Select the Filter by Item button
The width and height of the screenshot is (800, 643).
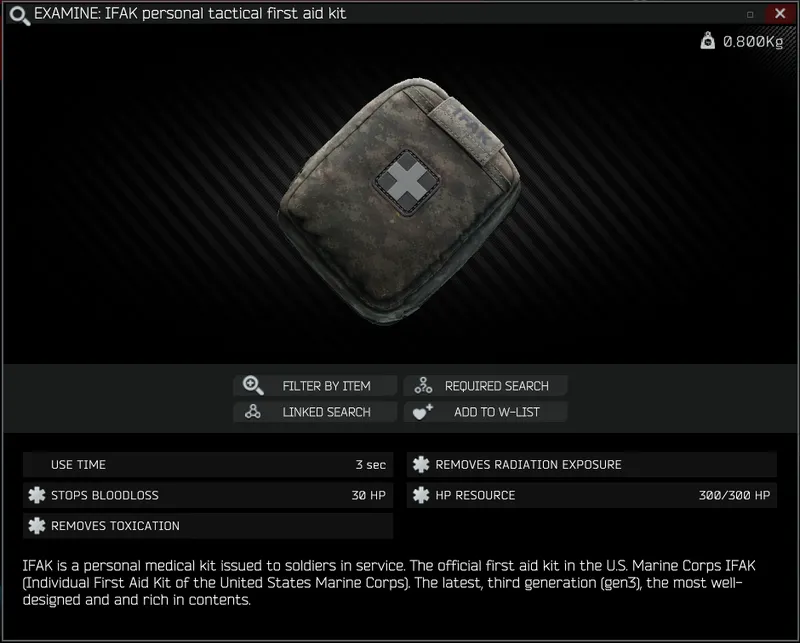pos(315,385)
